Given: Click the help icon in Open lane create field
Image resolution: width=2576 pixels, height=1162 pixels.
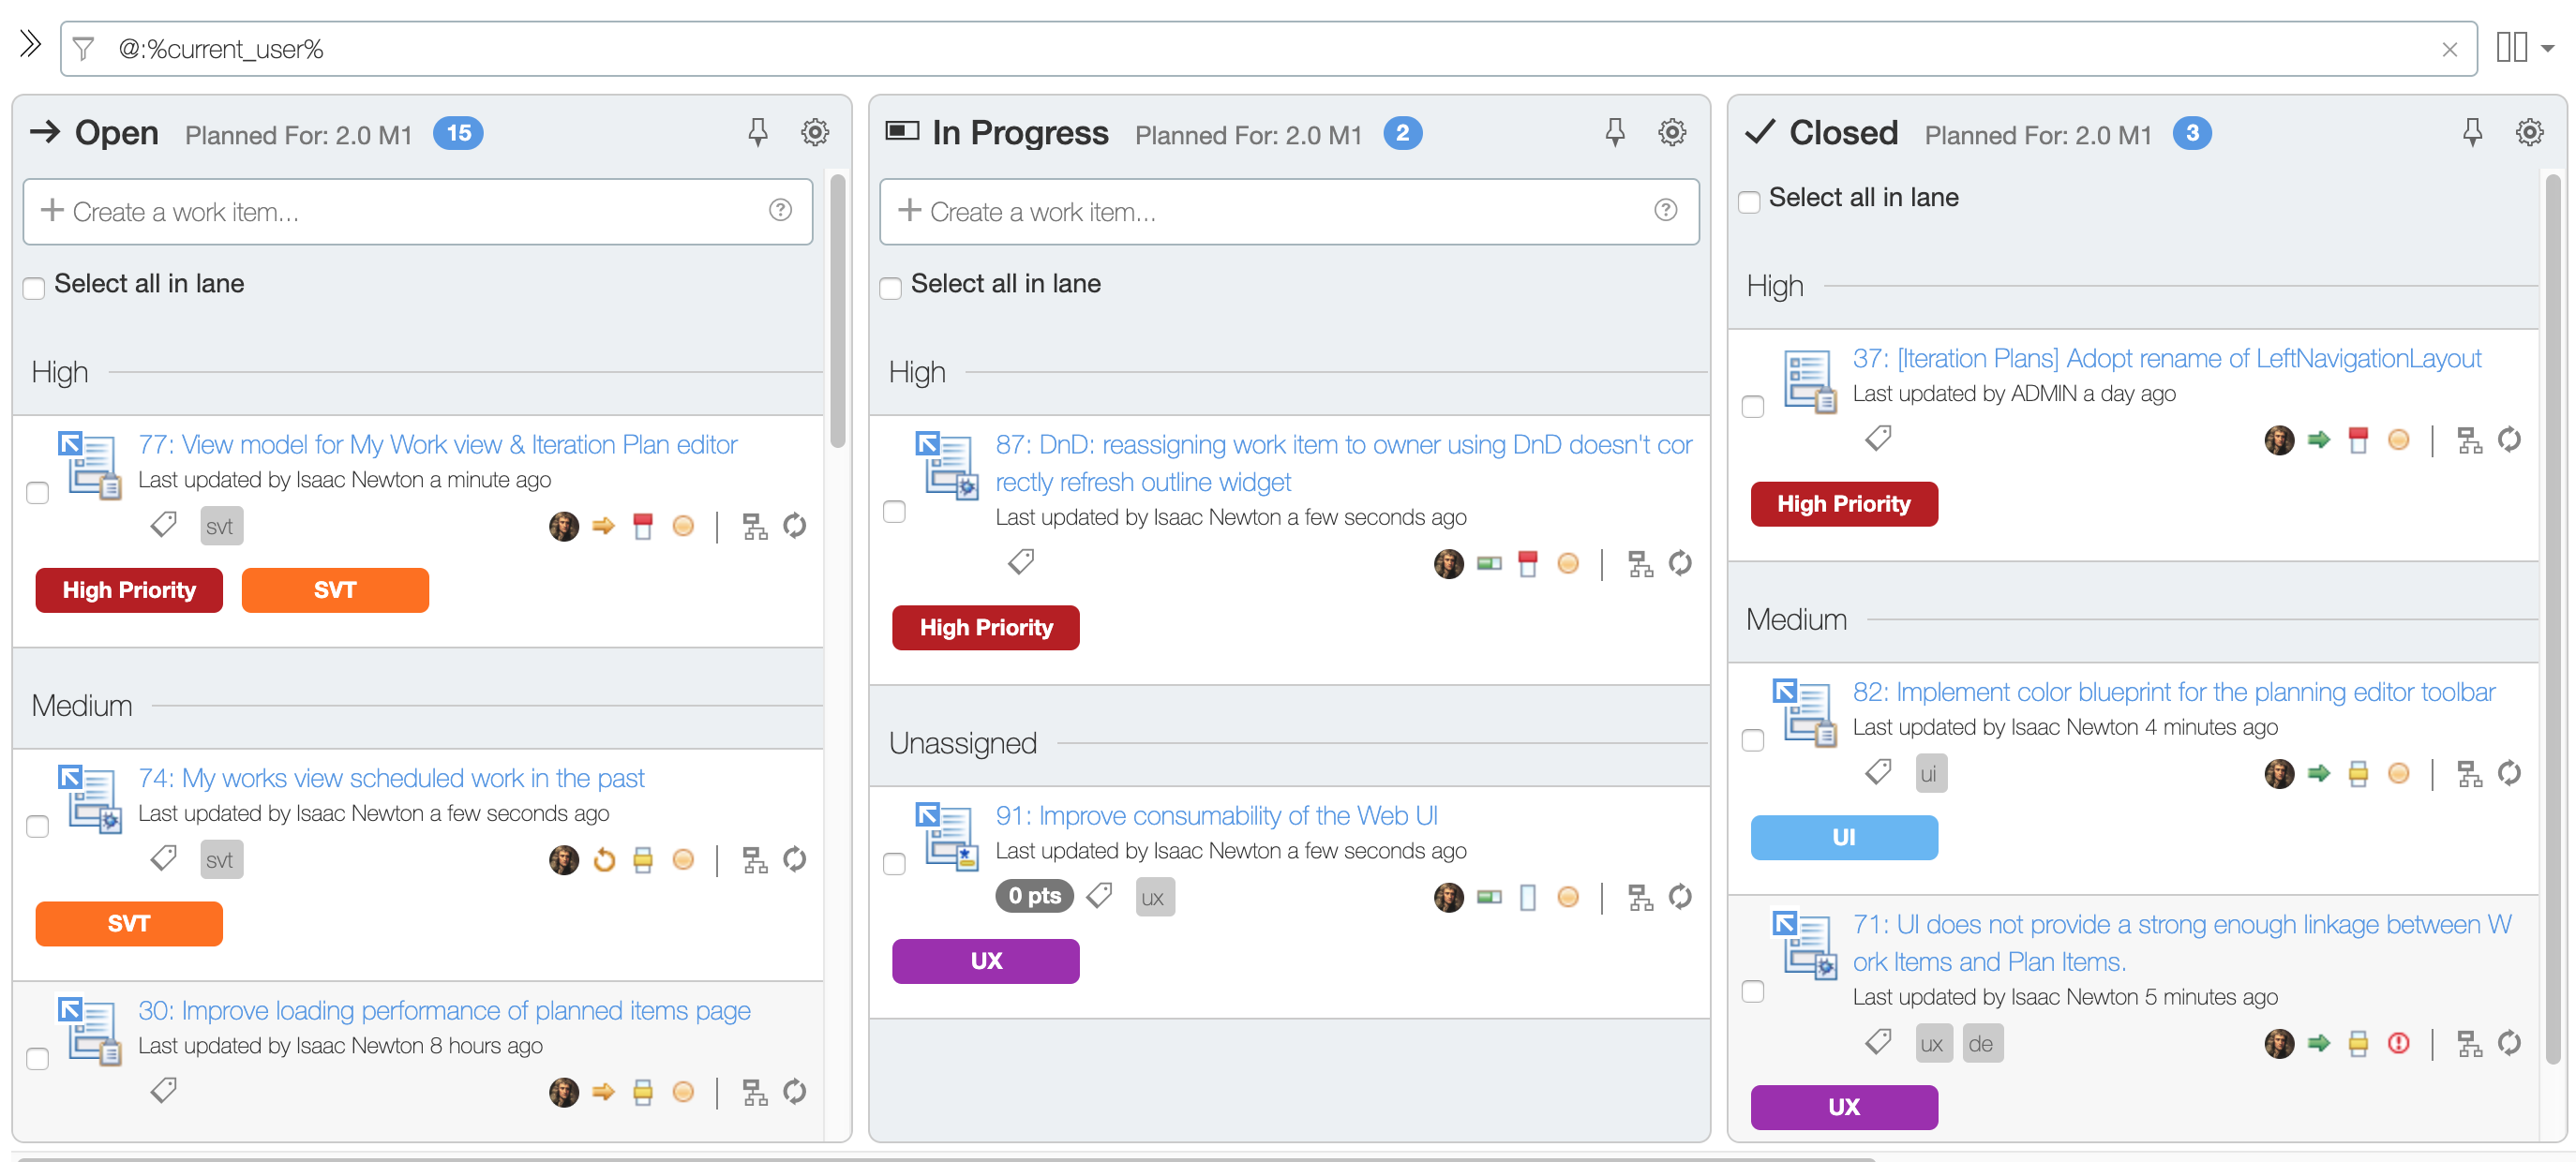Looking at the screenshot, I should click(780, 210).
